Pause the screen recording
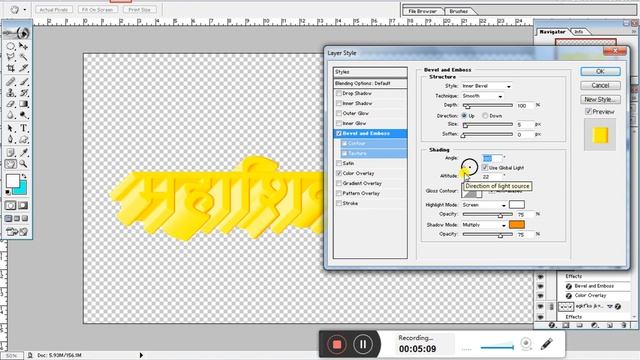 pyautogui.click(x=362, y=345)
